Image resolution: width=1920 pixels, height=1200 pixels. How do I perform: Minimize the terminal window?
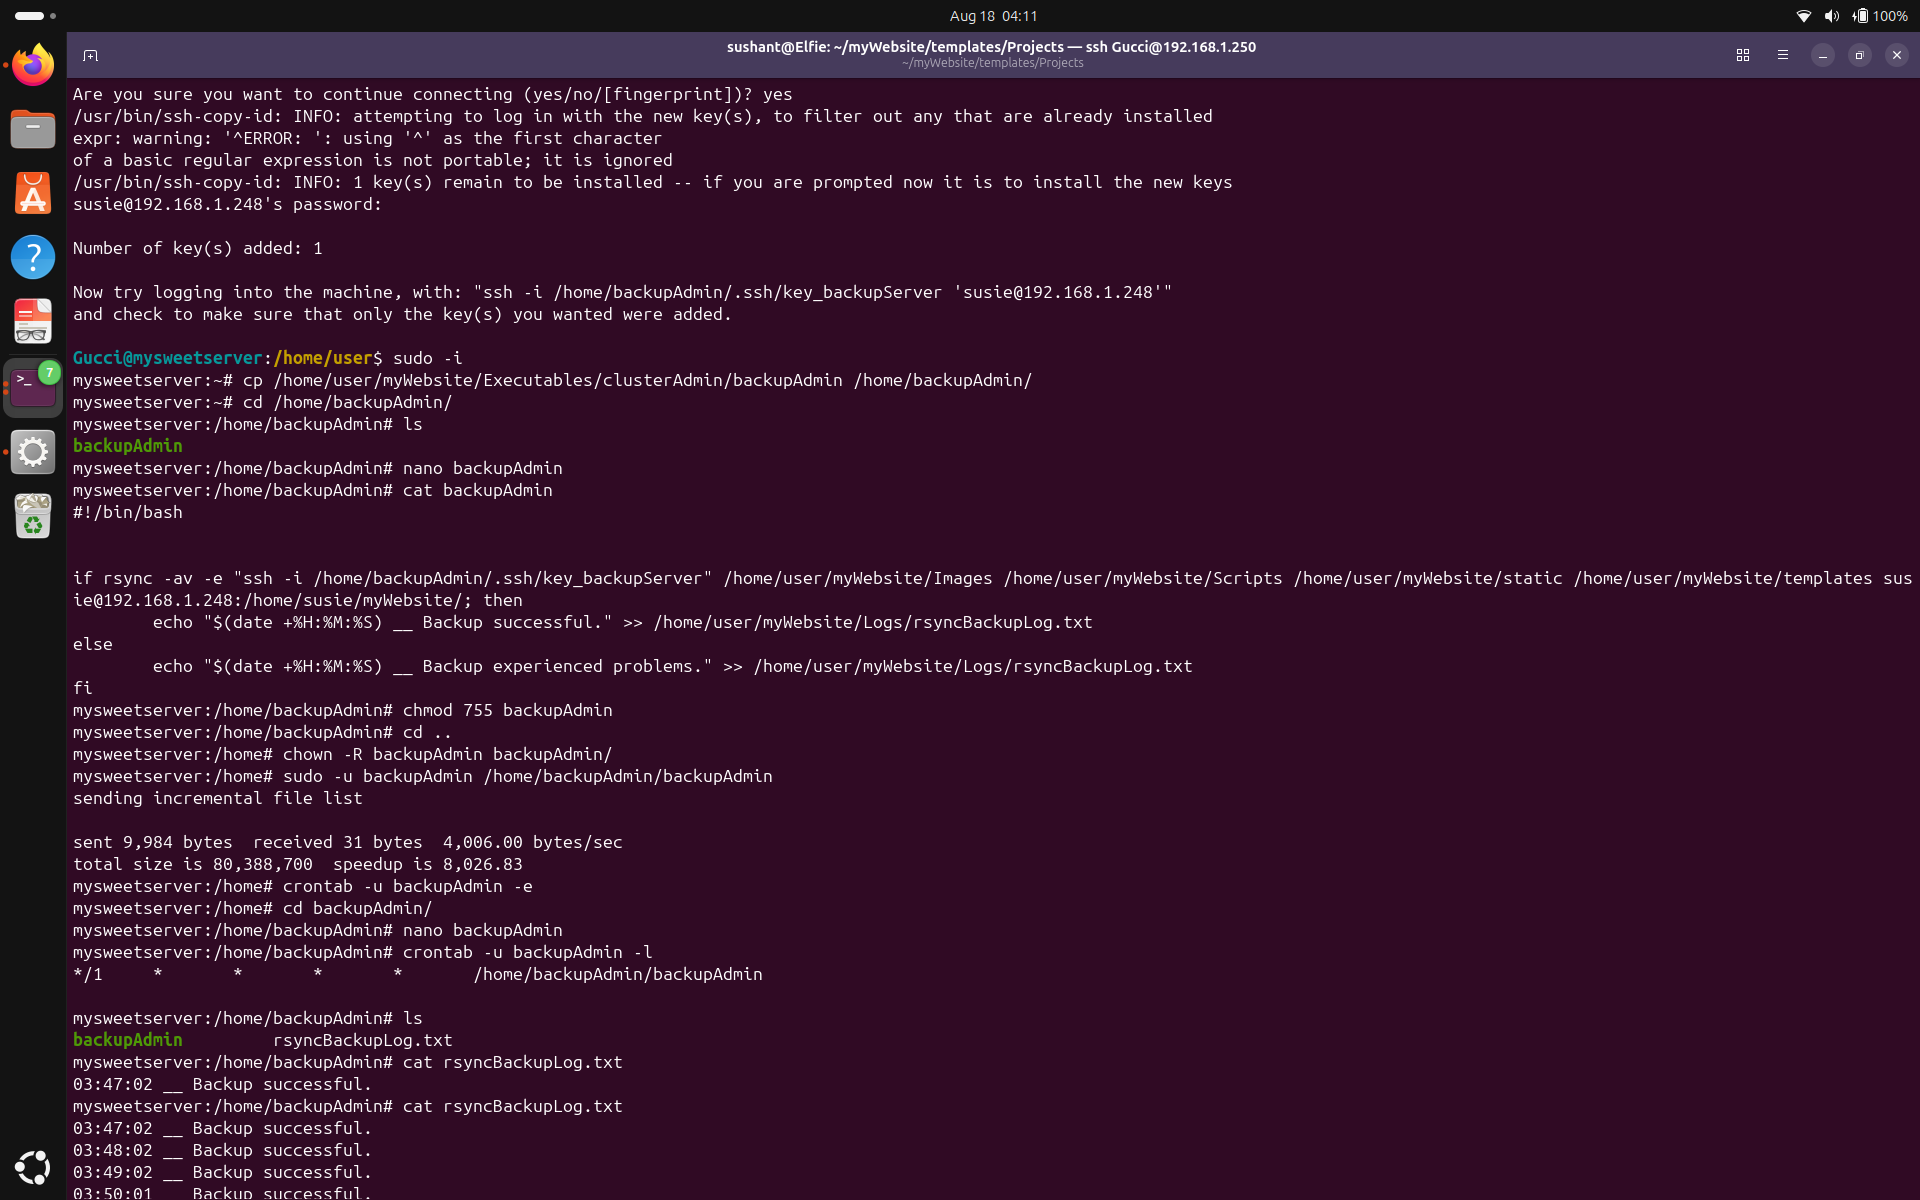1822,55
